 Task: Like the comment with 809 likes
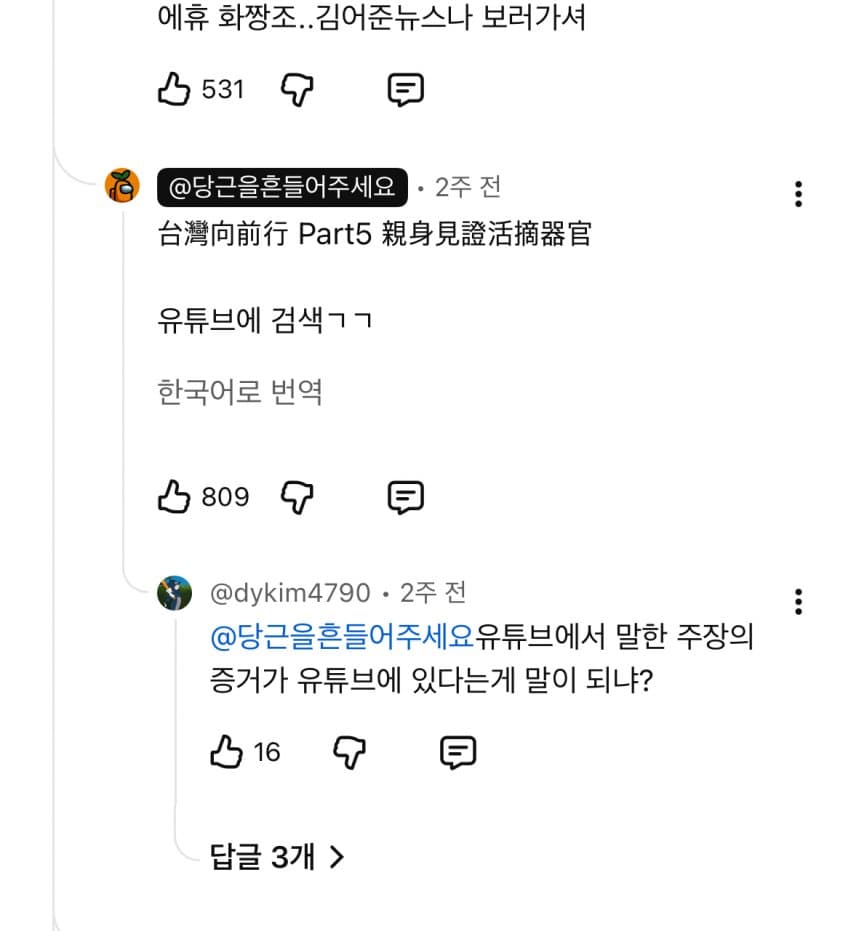click(174, 496)
